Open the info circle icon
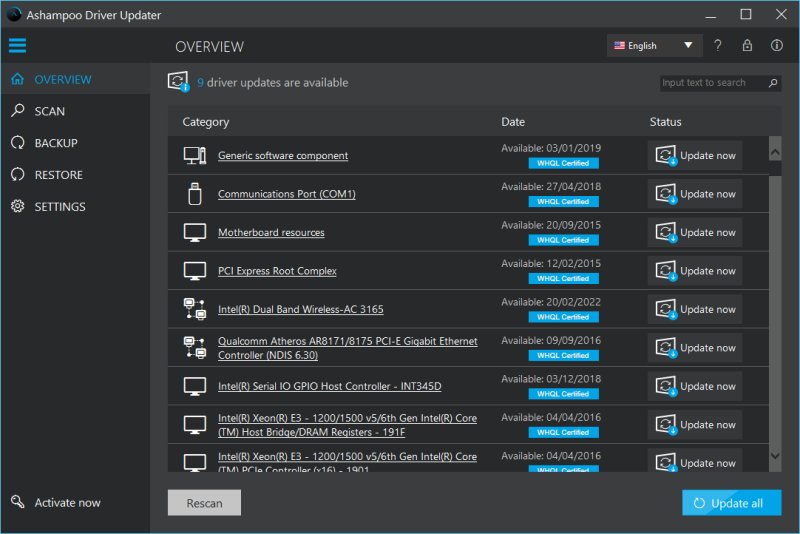 (777, 46)
